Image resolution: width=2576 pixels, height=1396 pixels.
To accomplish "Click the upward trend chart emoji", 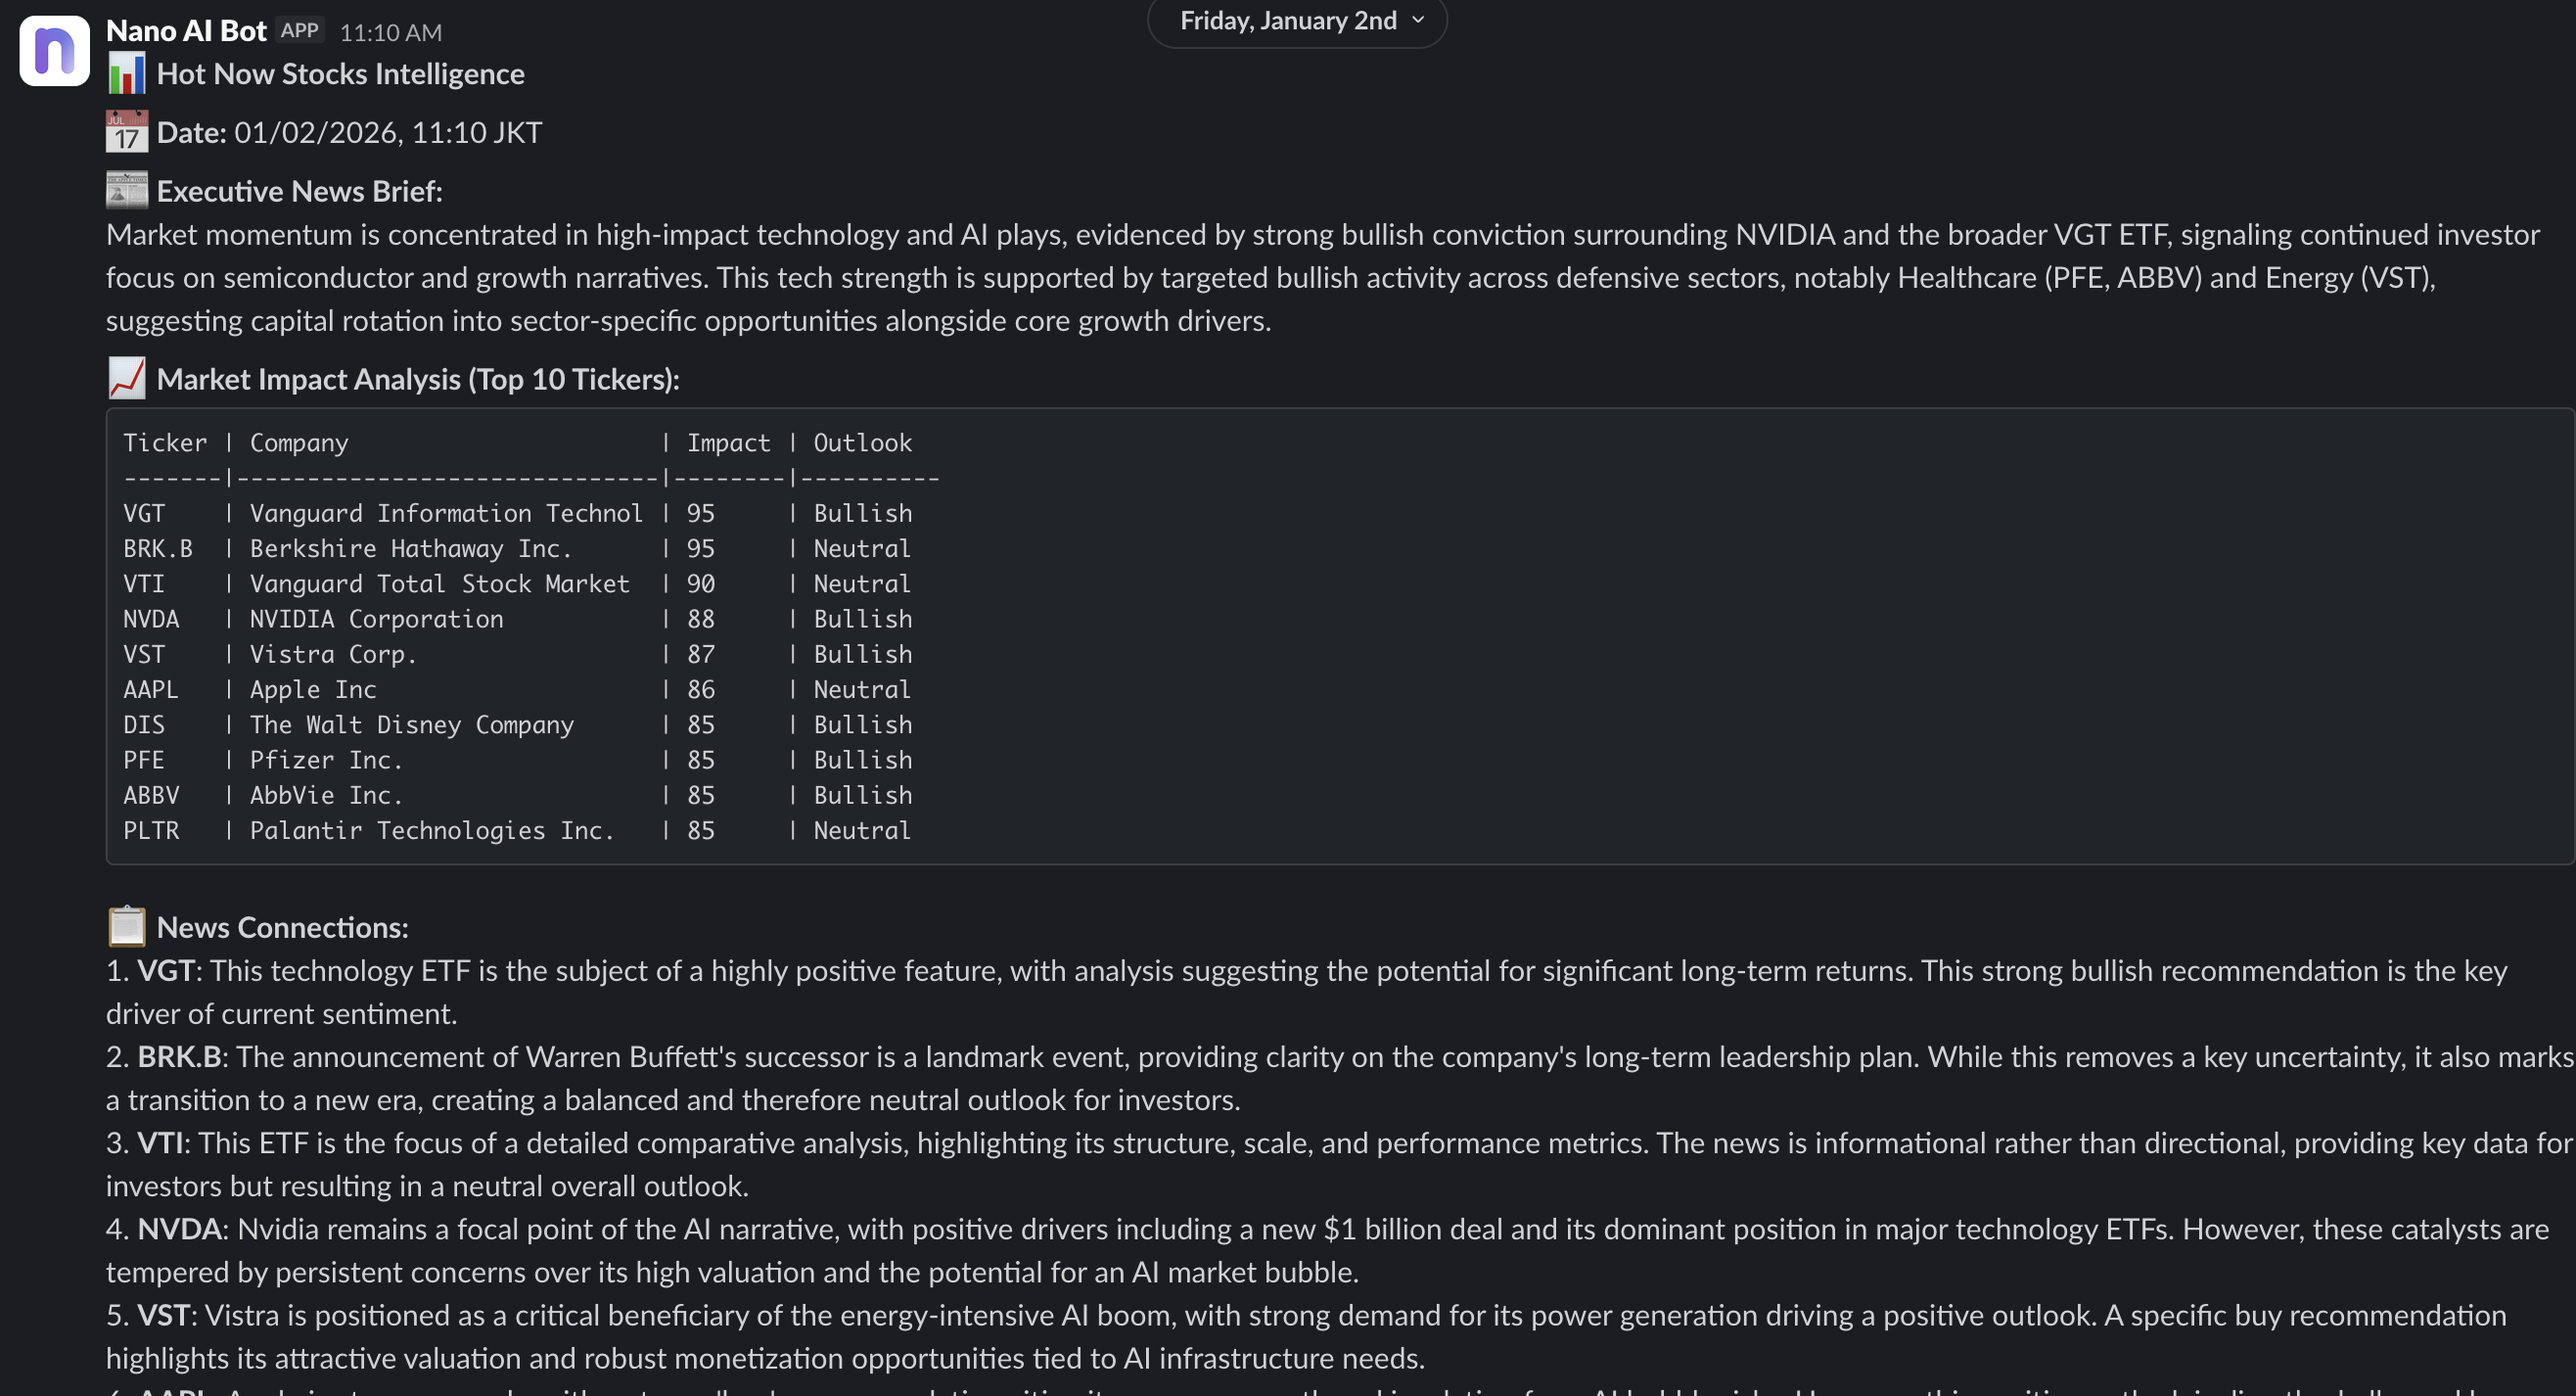I will (126, 378).
